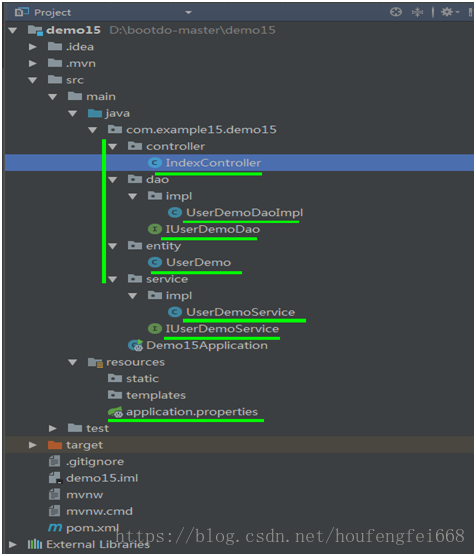Click the Project panel title label
Image resolution: width=476 pixels, height=556 pixels.
pyautogui.click(x=52, y=13)
